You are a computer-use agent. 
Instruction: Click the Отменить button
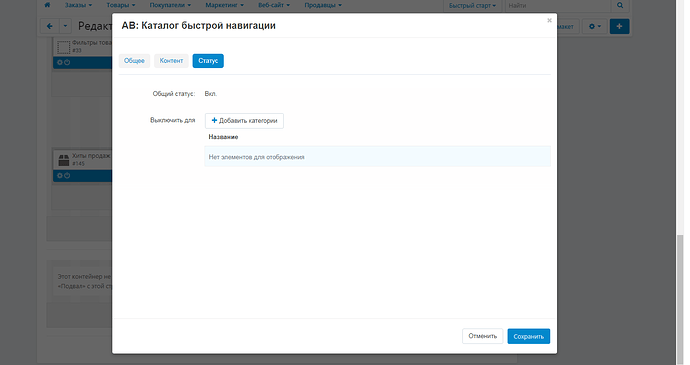click(482, 336)
